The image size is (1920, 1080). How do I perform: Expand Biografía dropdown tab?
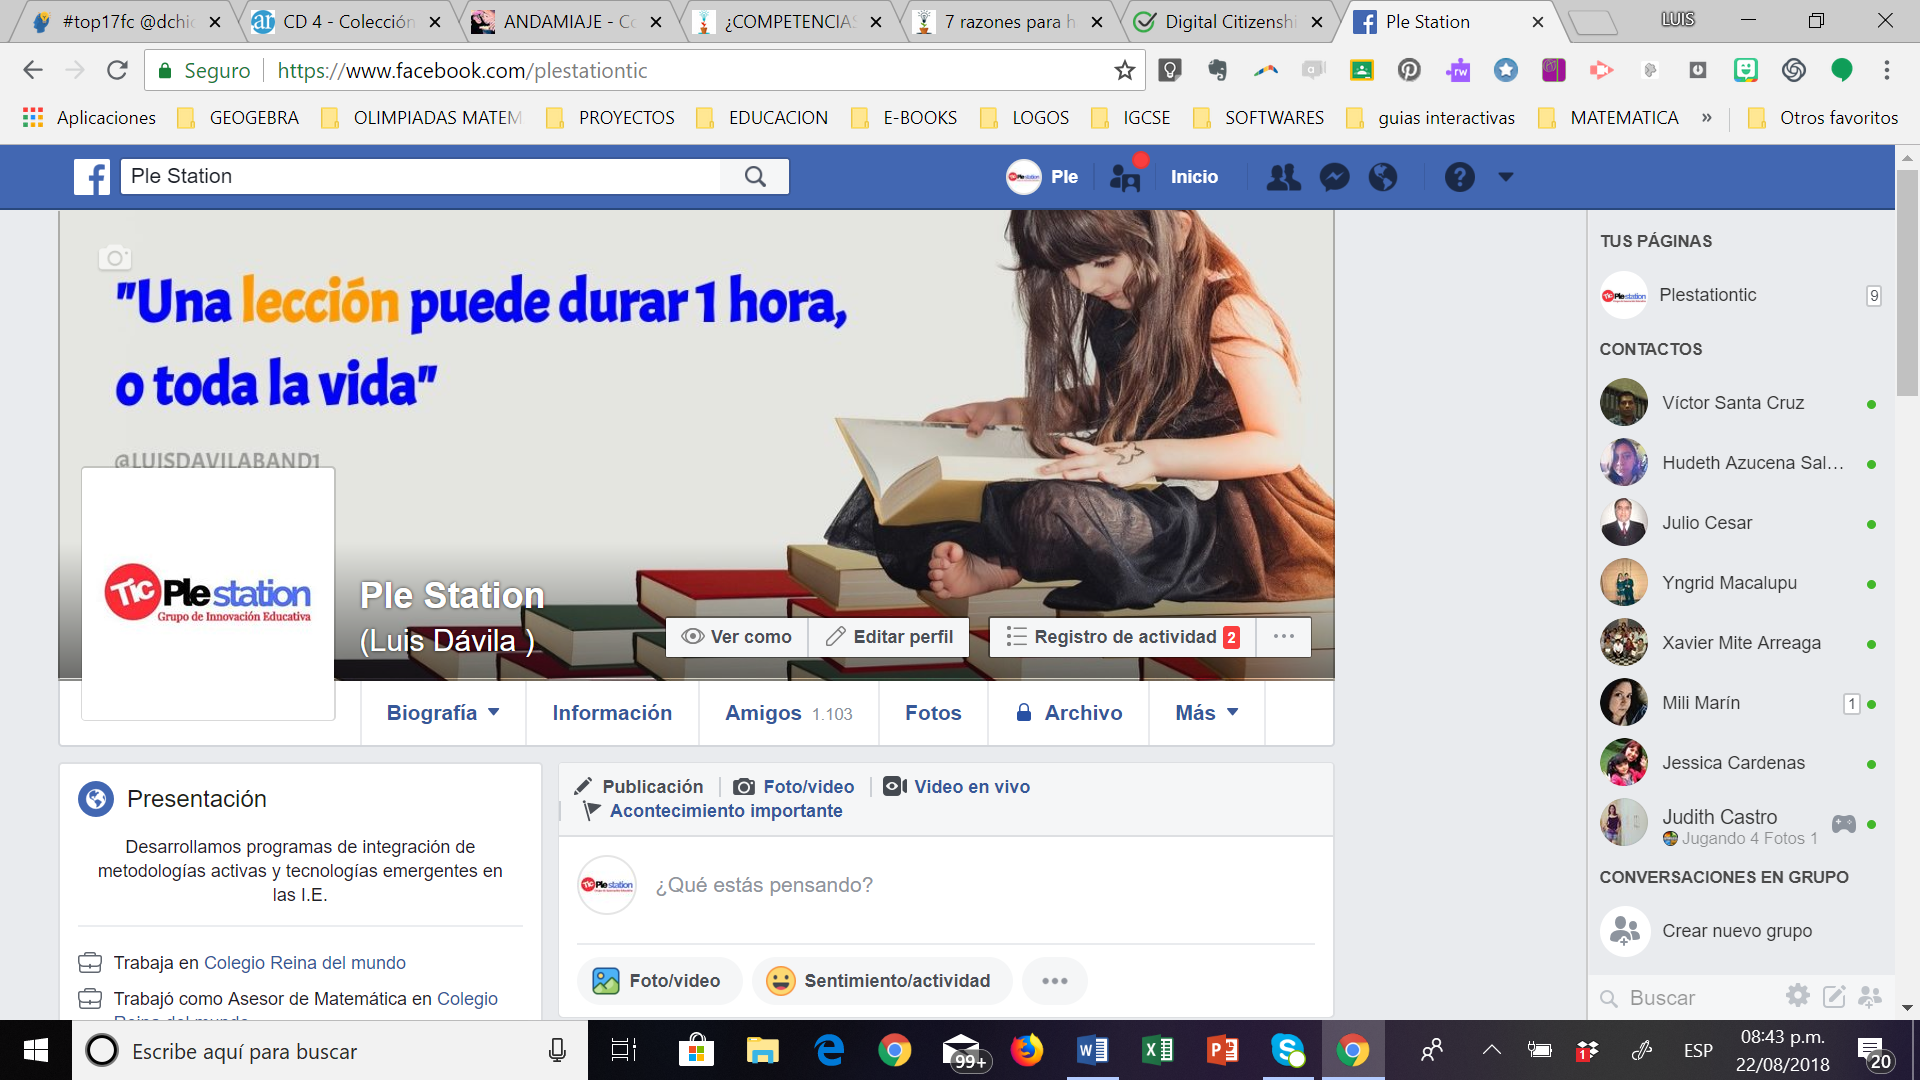click(443, 713)
